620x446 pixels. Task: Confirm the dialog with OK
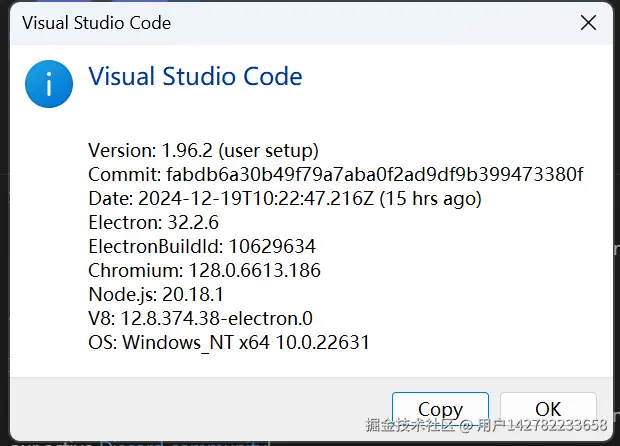pyautogui.click(x=547, y=409)
